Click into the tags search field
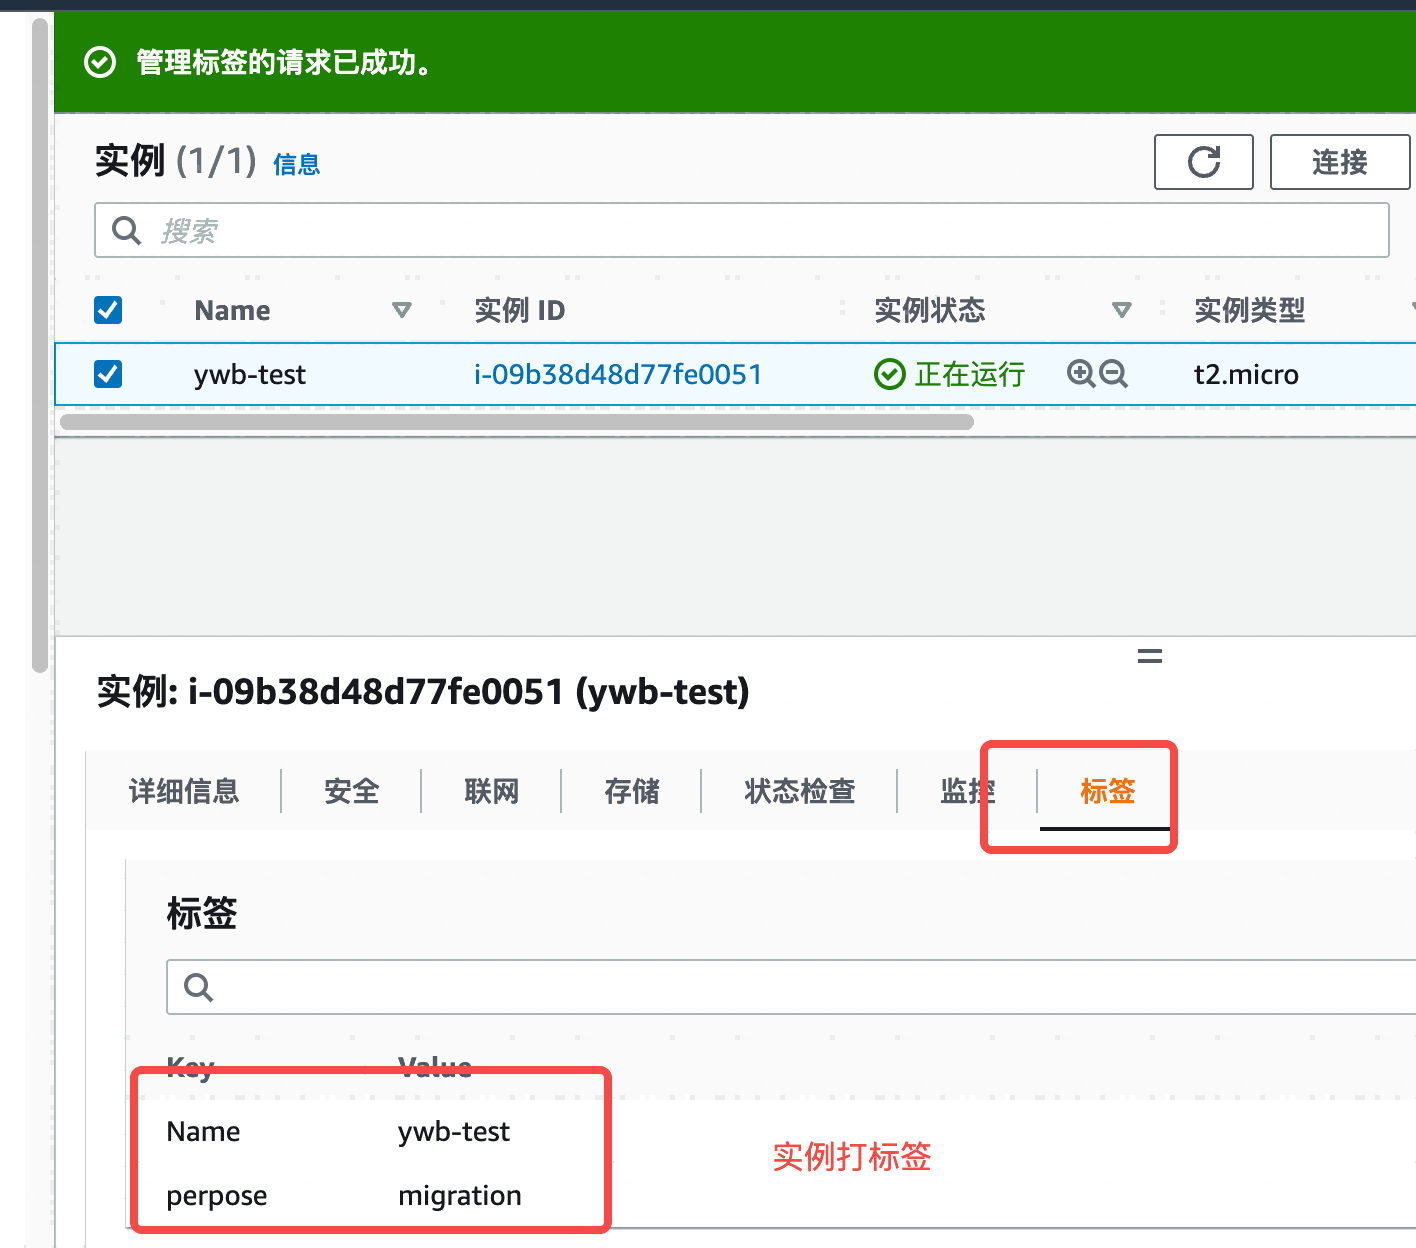 tap(790, 987)
